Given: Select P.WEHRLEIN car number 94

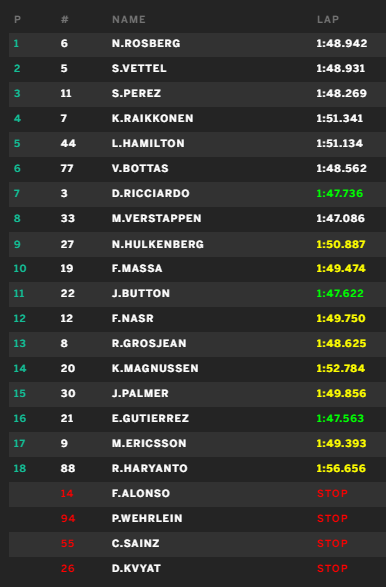Looking at the screenshot, I should pyautogui.click(x=68, y=518).
